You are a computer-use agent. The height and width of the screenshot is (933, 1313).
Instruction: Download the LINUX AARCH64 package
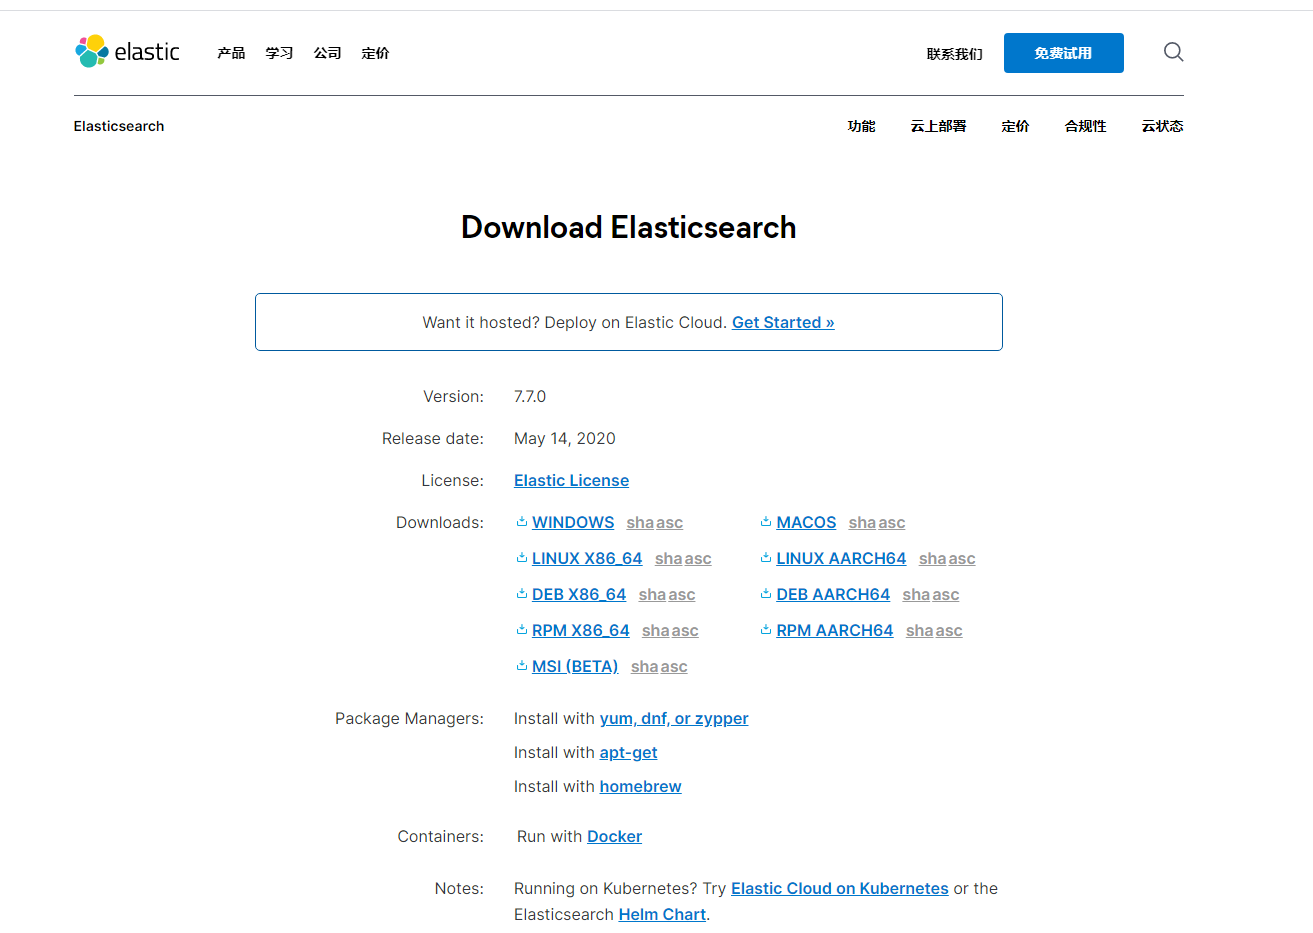point(841,558)
